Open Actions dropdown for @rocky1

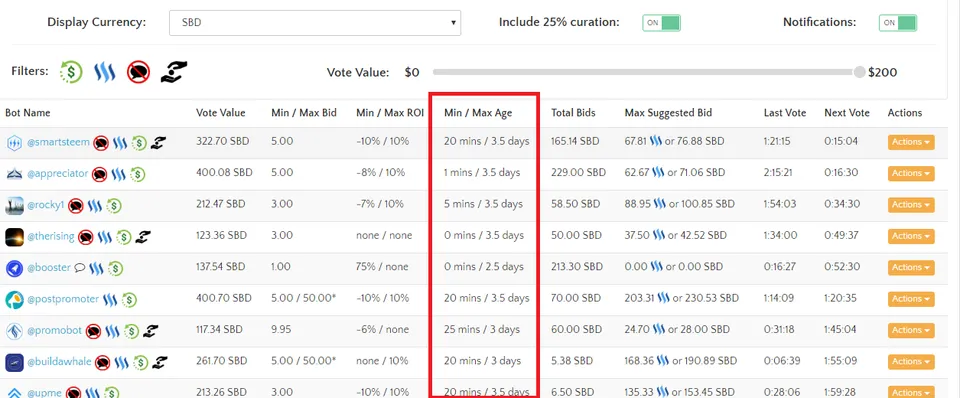pos(911,205)
